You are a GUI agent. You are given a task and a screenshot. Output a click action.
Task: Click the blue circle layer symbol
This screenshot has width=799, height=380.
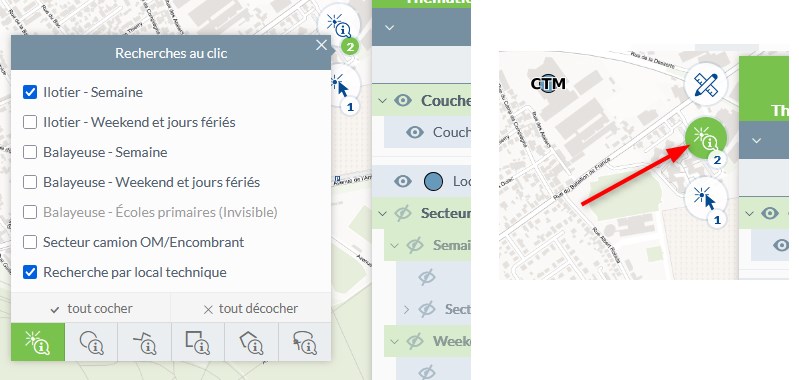(x=434, y=181)
